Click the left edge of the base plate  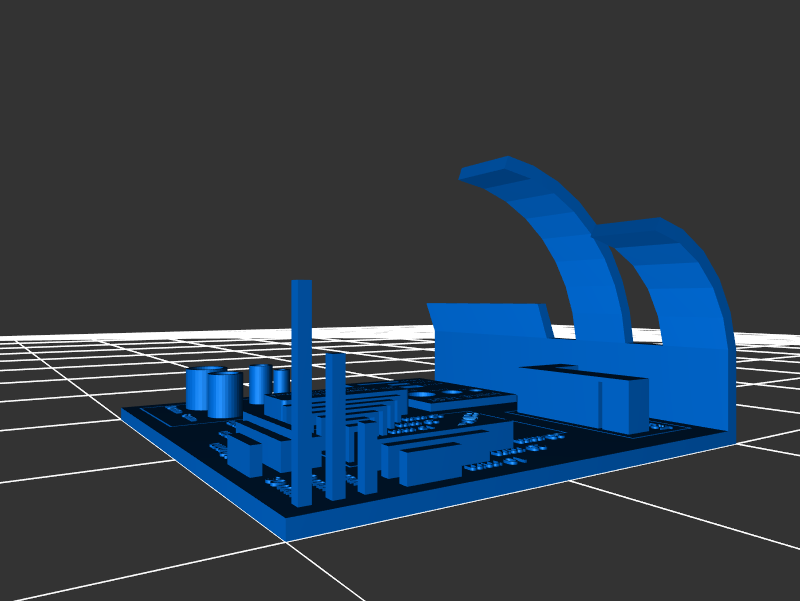200,470
